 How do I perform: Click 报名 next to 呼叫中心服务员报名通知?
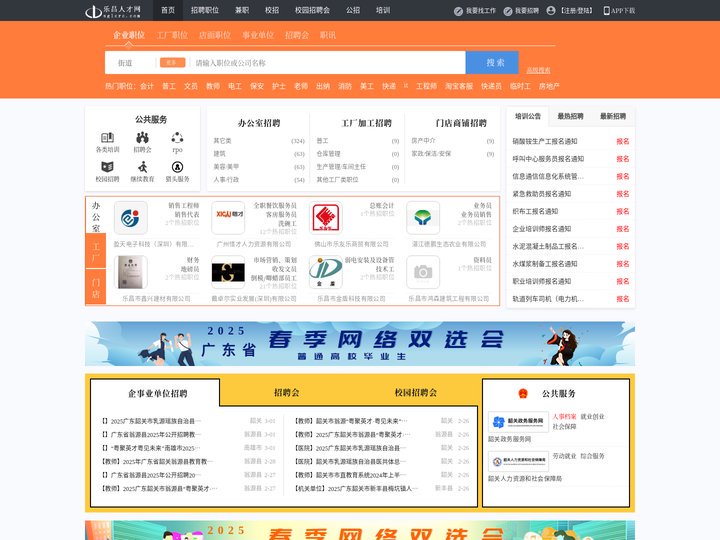tap(623, 159)
